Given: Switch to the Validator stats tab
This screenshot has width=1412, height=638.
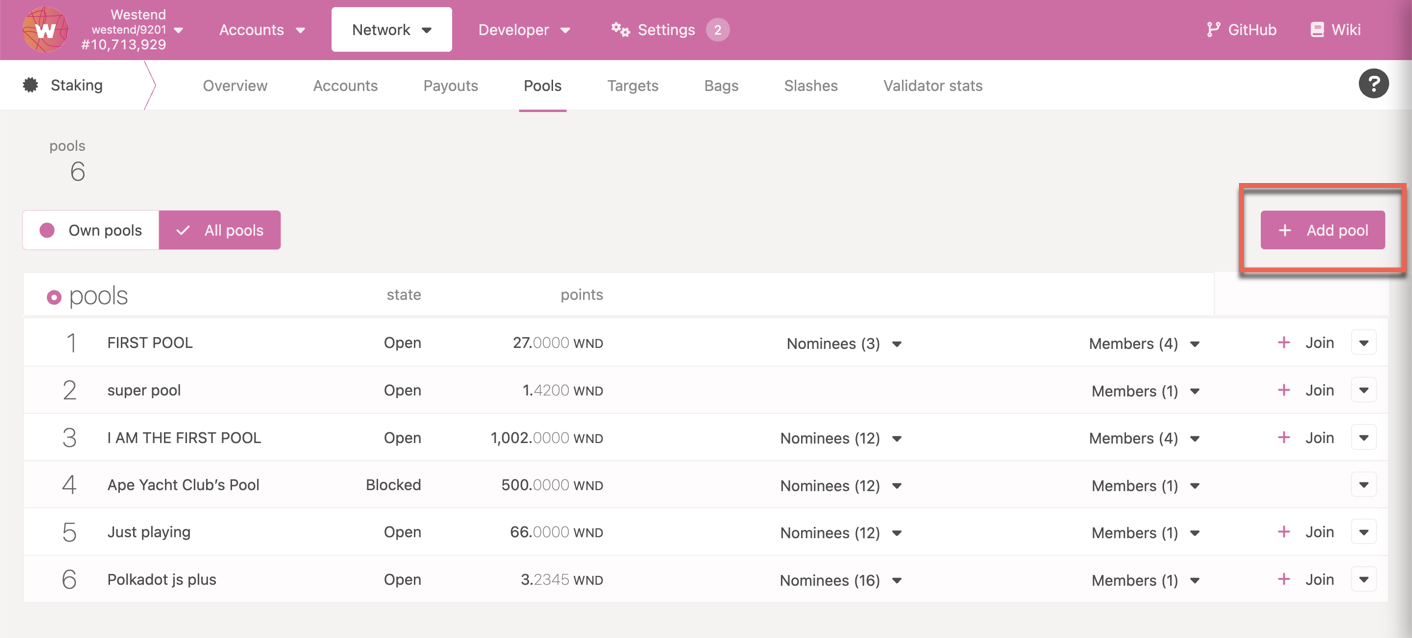Looking at the screenshot, I should pos(932,85).
